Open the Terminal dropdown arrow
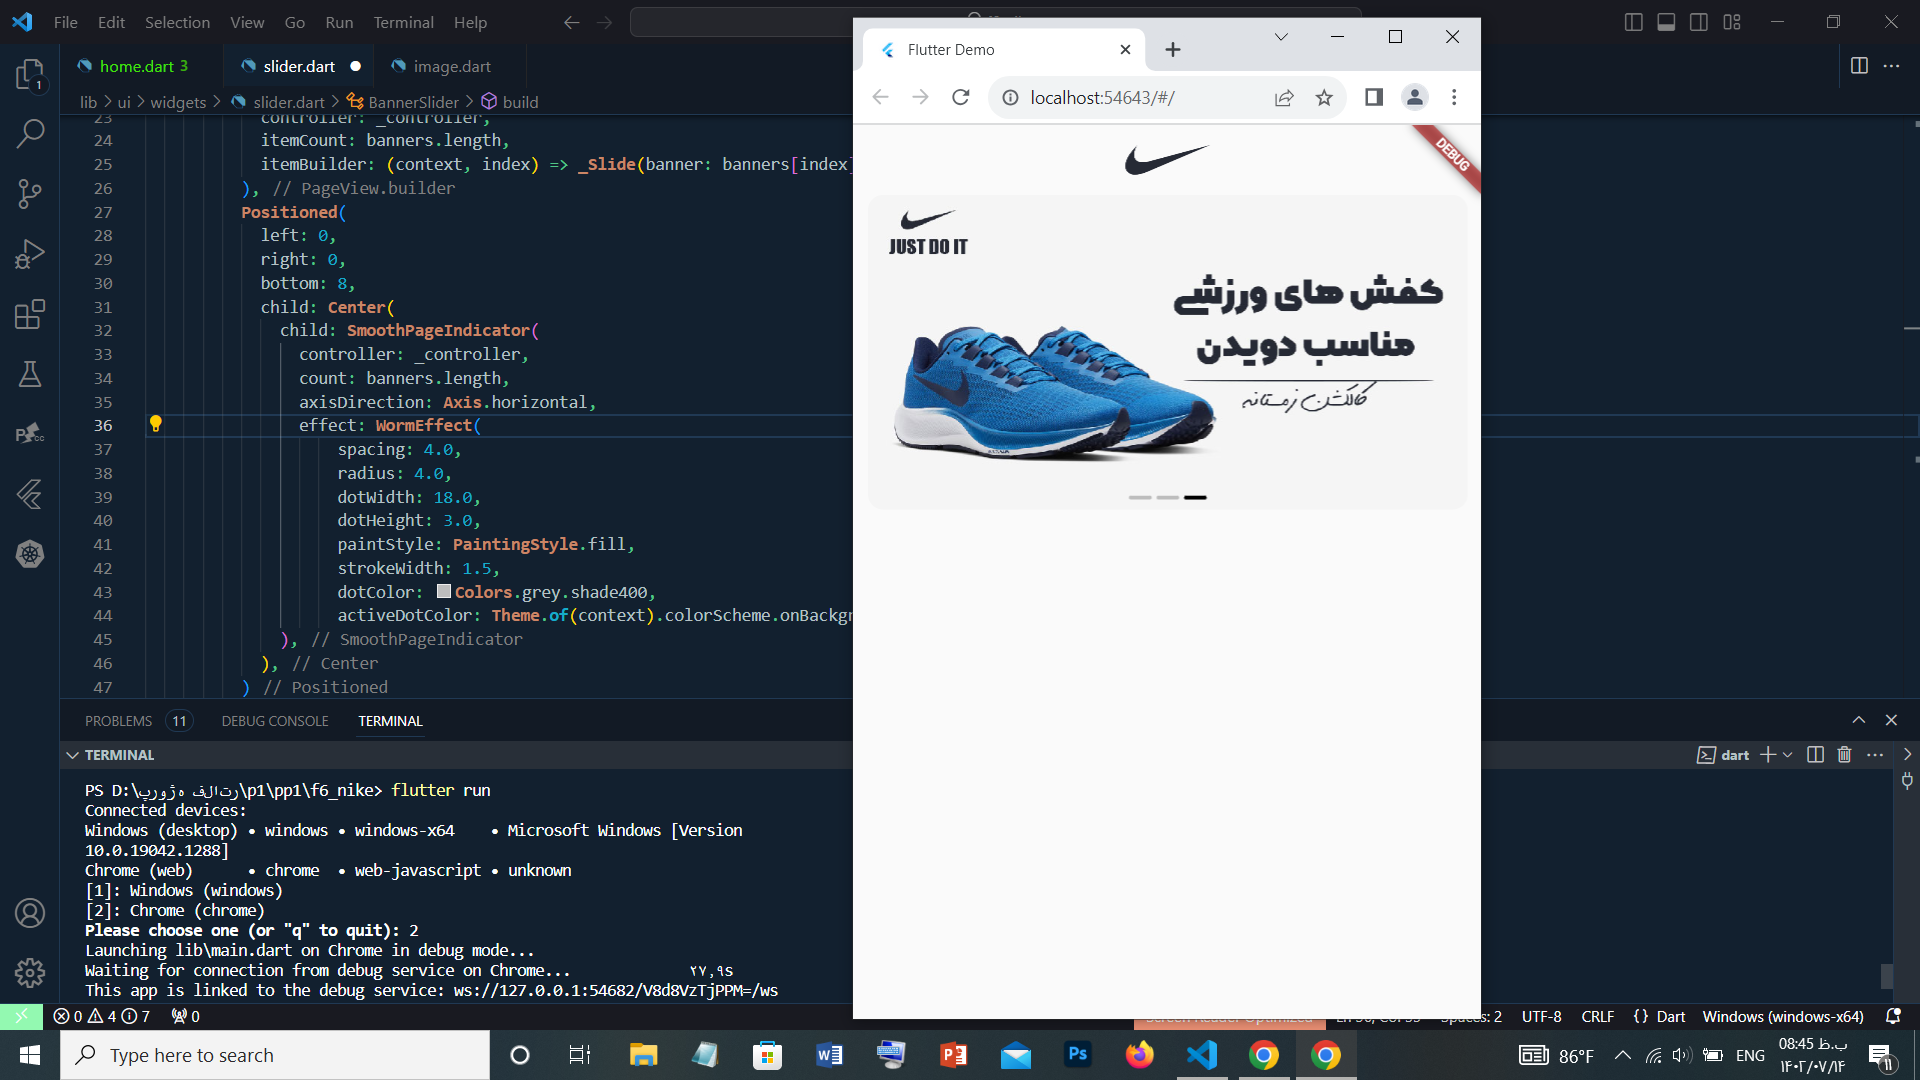This screenshot has width=1920, height=1080. coord(1789,753)
